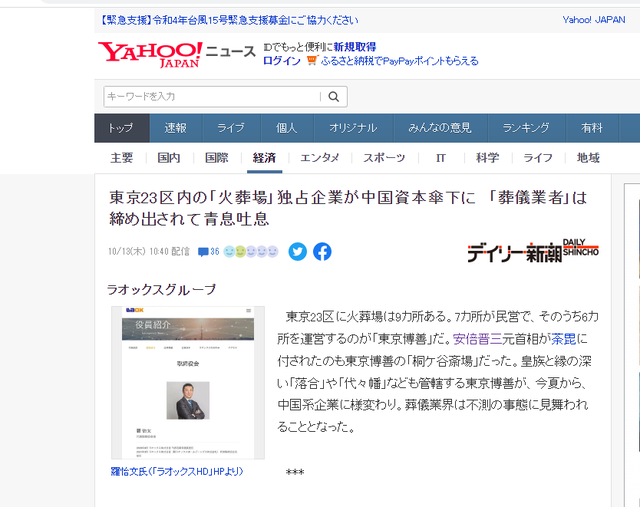Open the 安倍晋三 link in the article
640x507 pixels.
point(478,339)
